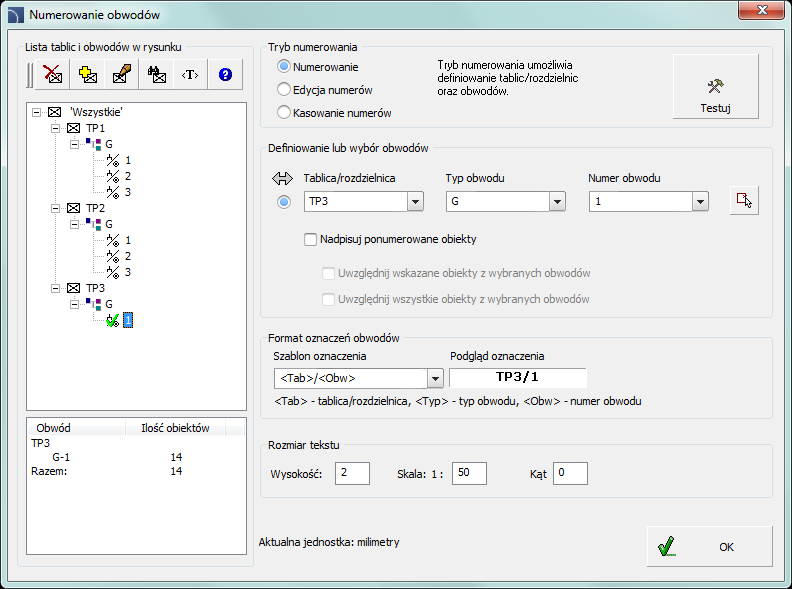Collapse the G node under TP3

pos(75,304)
